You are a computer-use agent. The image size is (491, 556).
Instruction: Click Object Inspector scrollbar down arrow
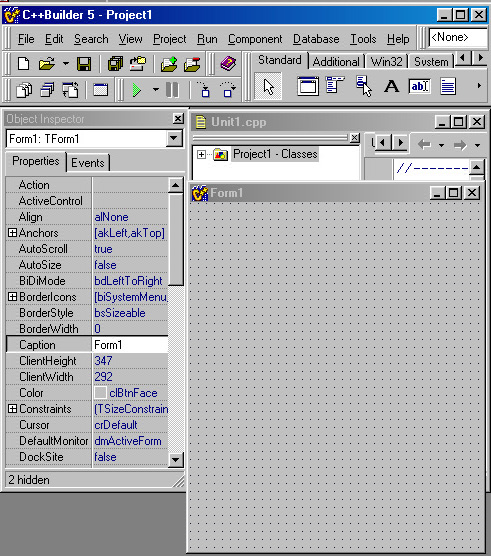pyautogui.click(x=176, y=460)
